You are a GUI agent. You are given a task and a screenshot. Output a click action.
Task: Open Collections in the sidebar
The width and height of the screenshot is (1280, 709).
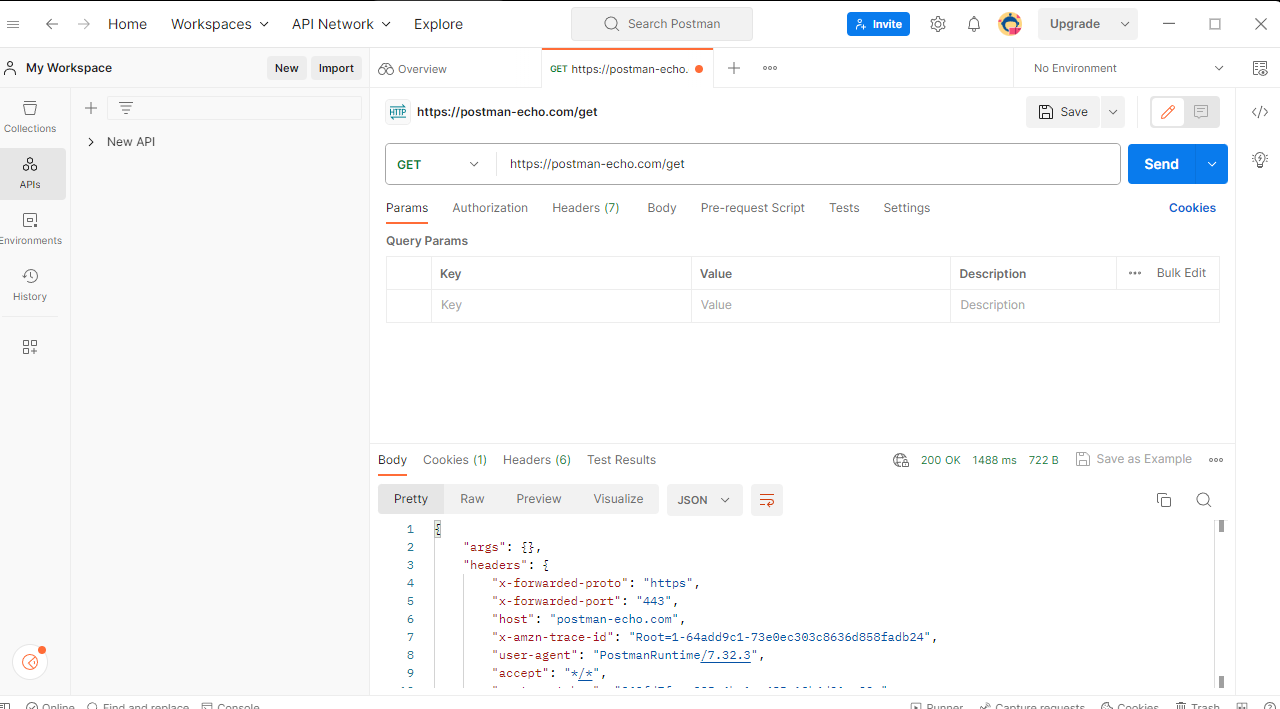coord(30,117)
